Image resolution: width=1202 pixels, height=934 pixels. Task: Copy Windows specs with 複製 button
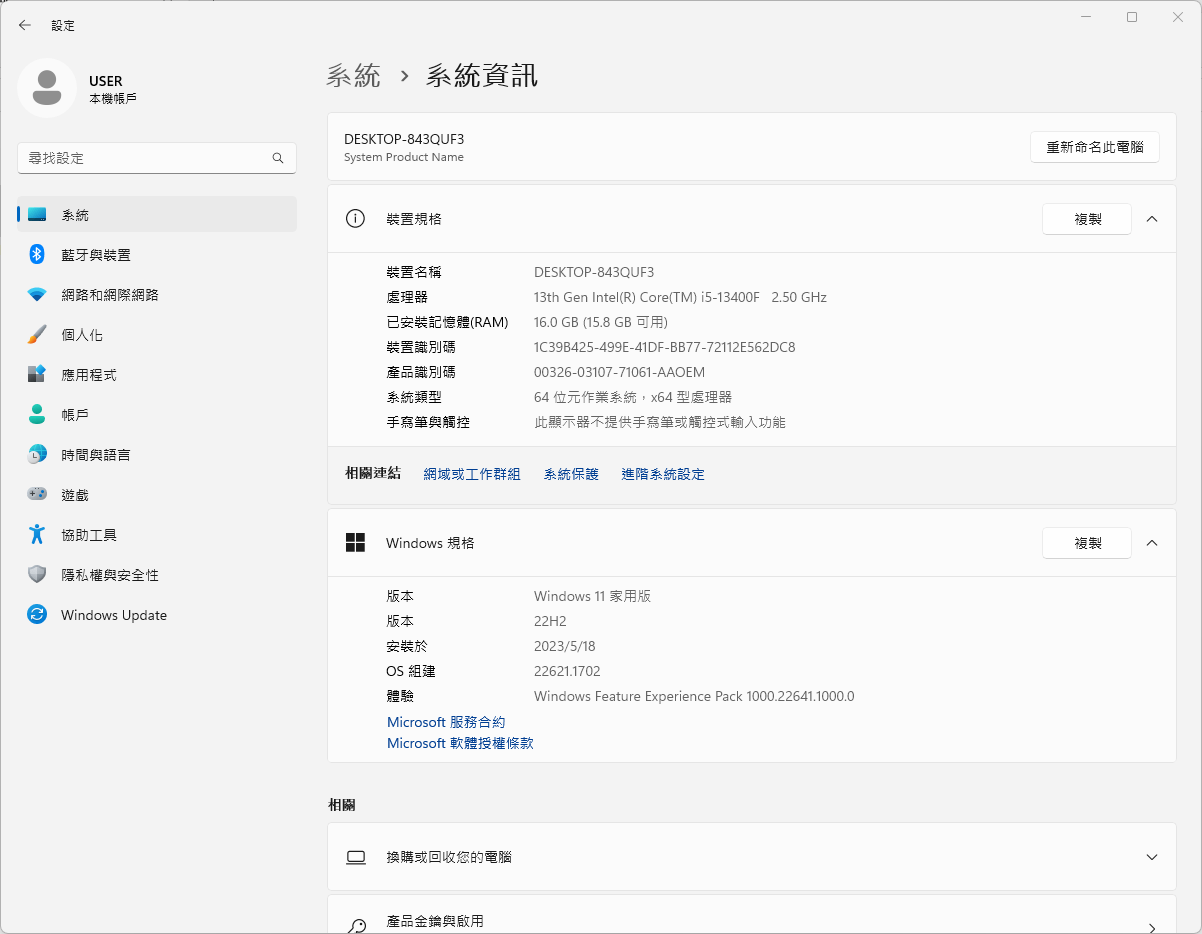point(1087,543)
